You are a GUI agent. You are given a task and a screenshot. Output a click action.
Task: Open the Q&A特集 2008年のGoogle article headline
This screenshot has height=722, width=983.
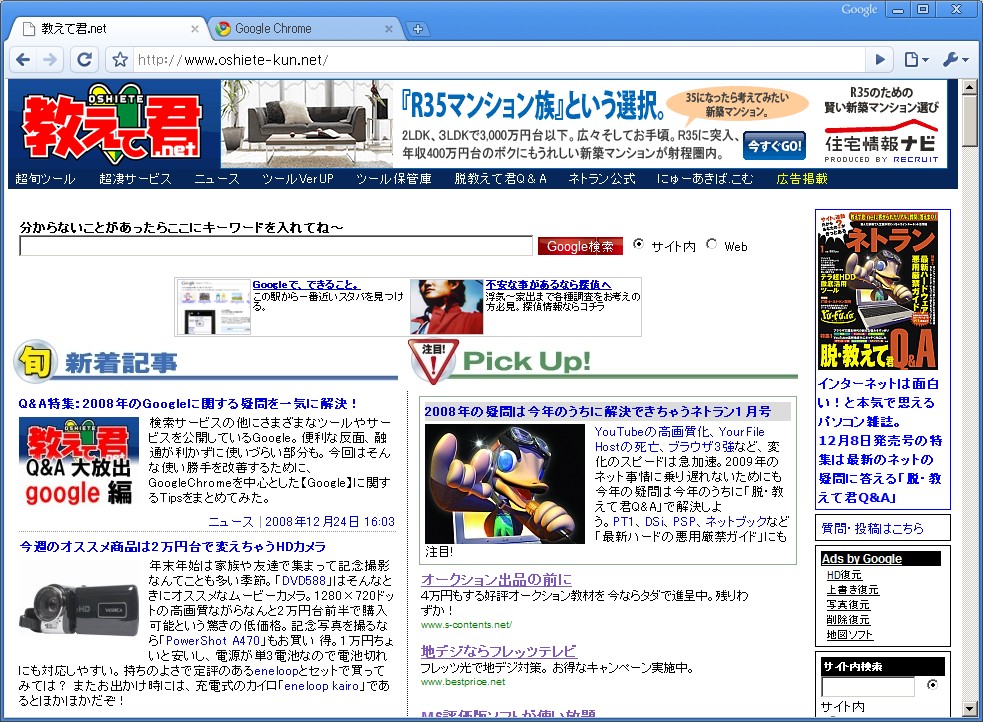click(188, 404)
